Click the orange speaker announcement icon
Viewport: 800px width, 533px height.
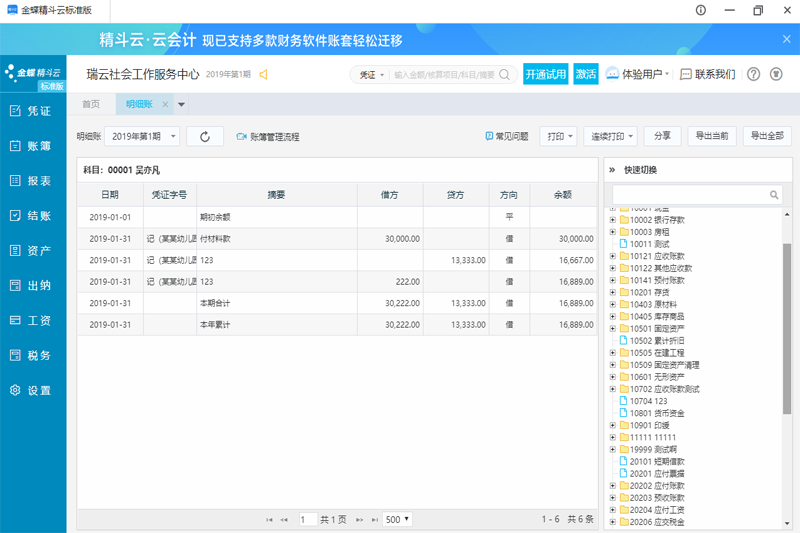(263, 75)
